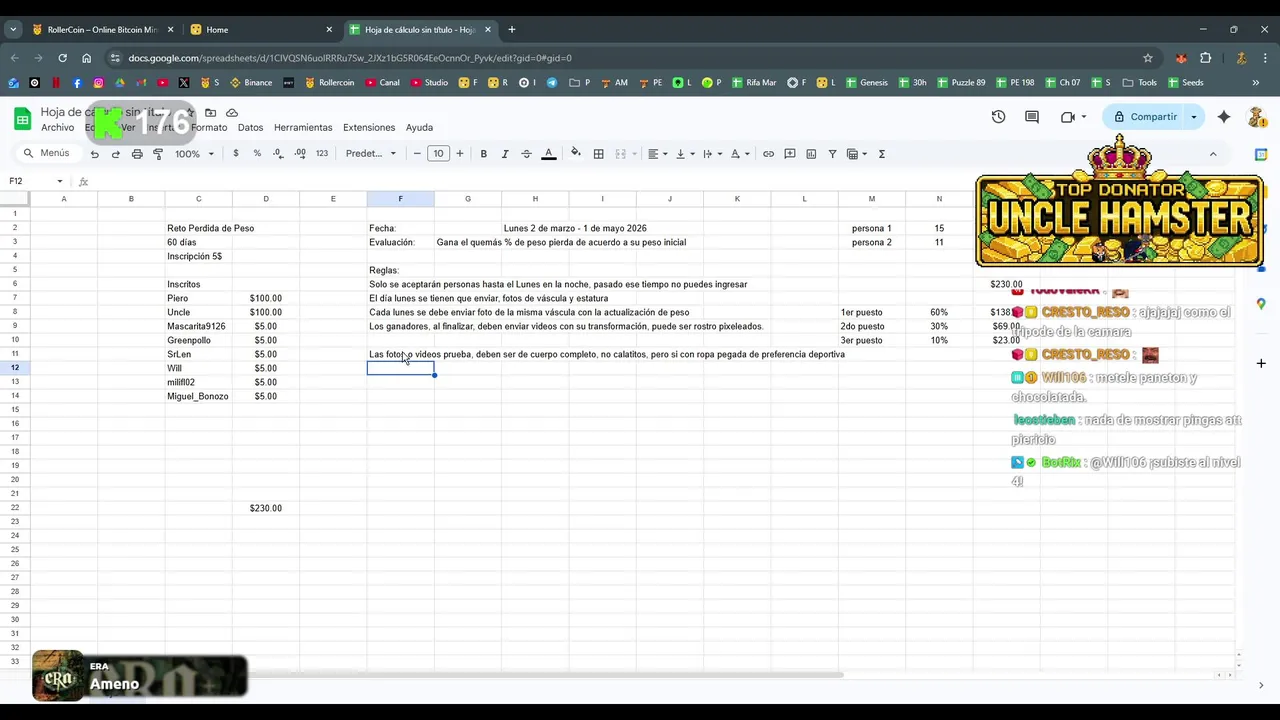1280x720 pixels.
Task: Open the version history clock icon
Action: point(998,117)
